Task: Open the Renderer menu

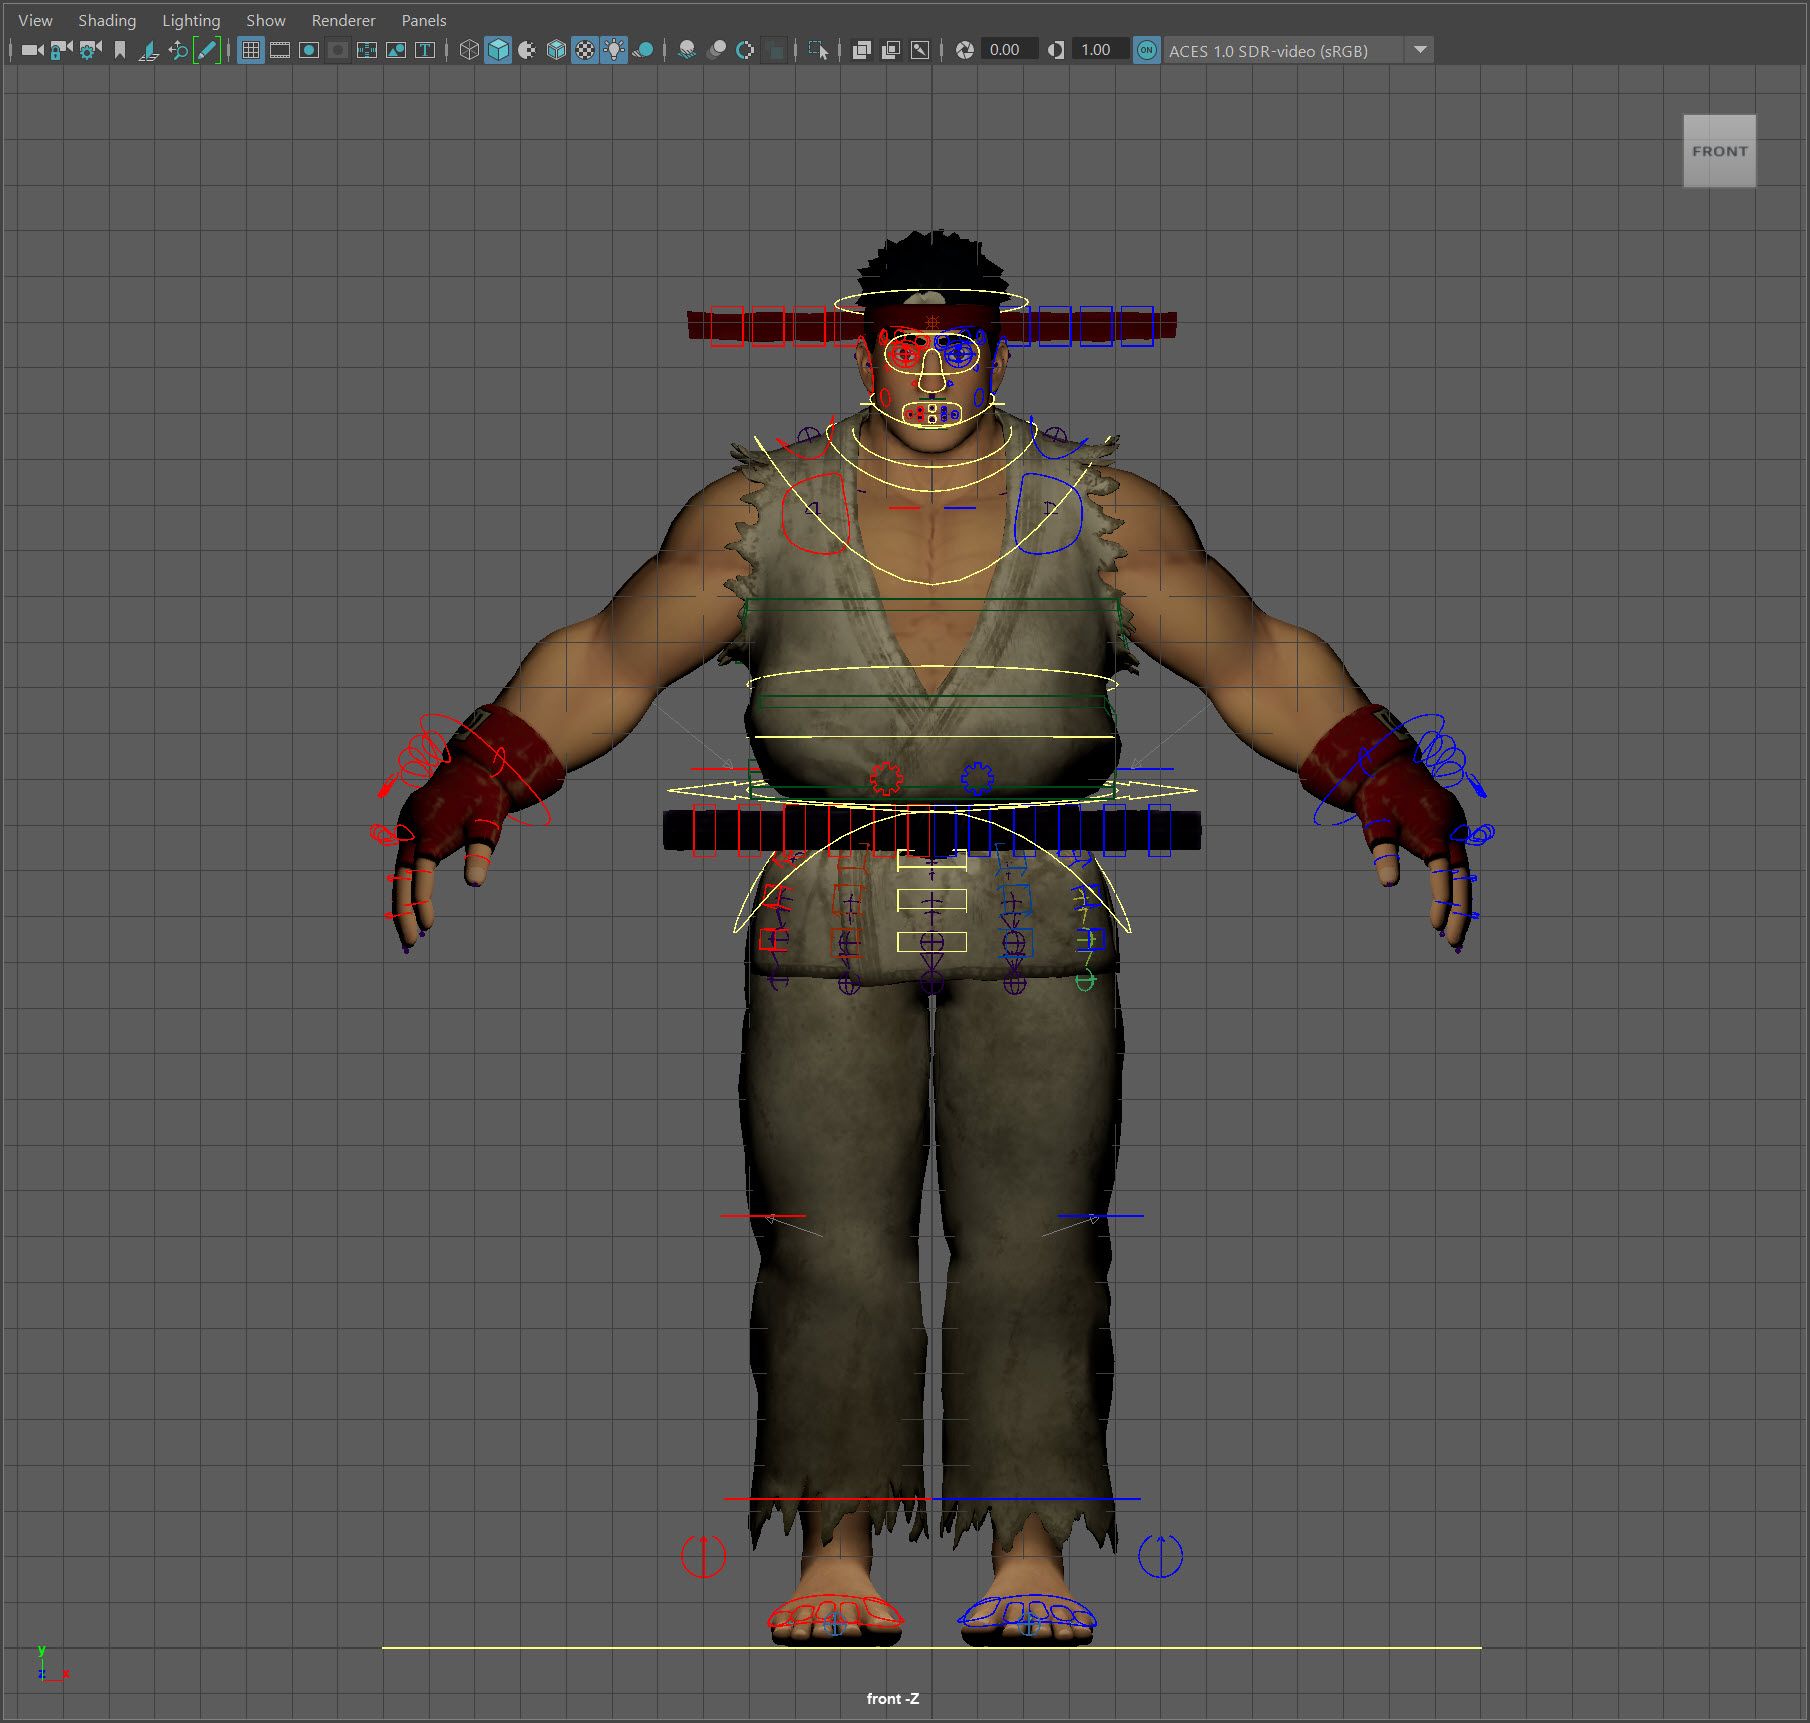Action: coord(343,20)
